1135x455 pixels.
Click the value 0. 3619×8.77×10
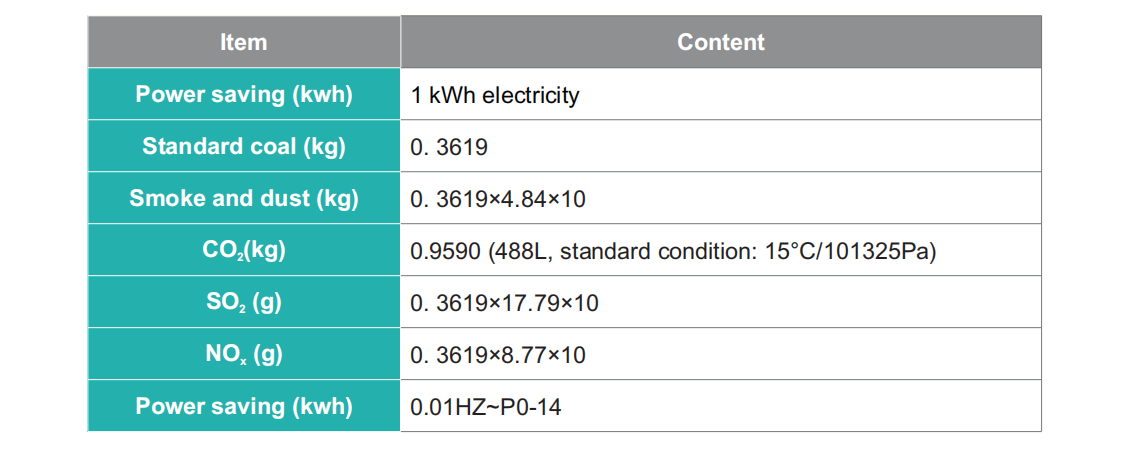point(498,356)
